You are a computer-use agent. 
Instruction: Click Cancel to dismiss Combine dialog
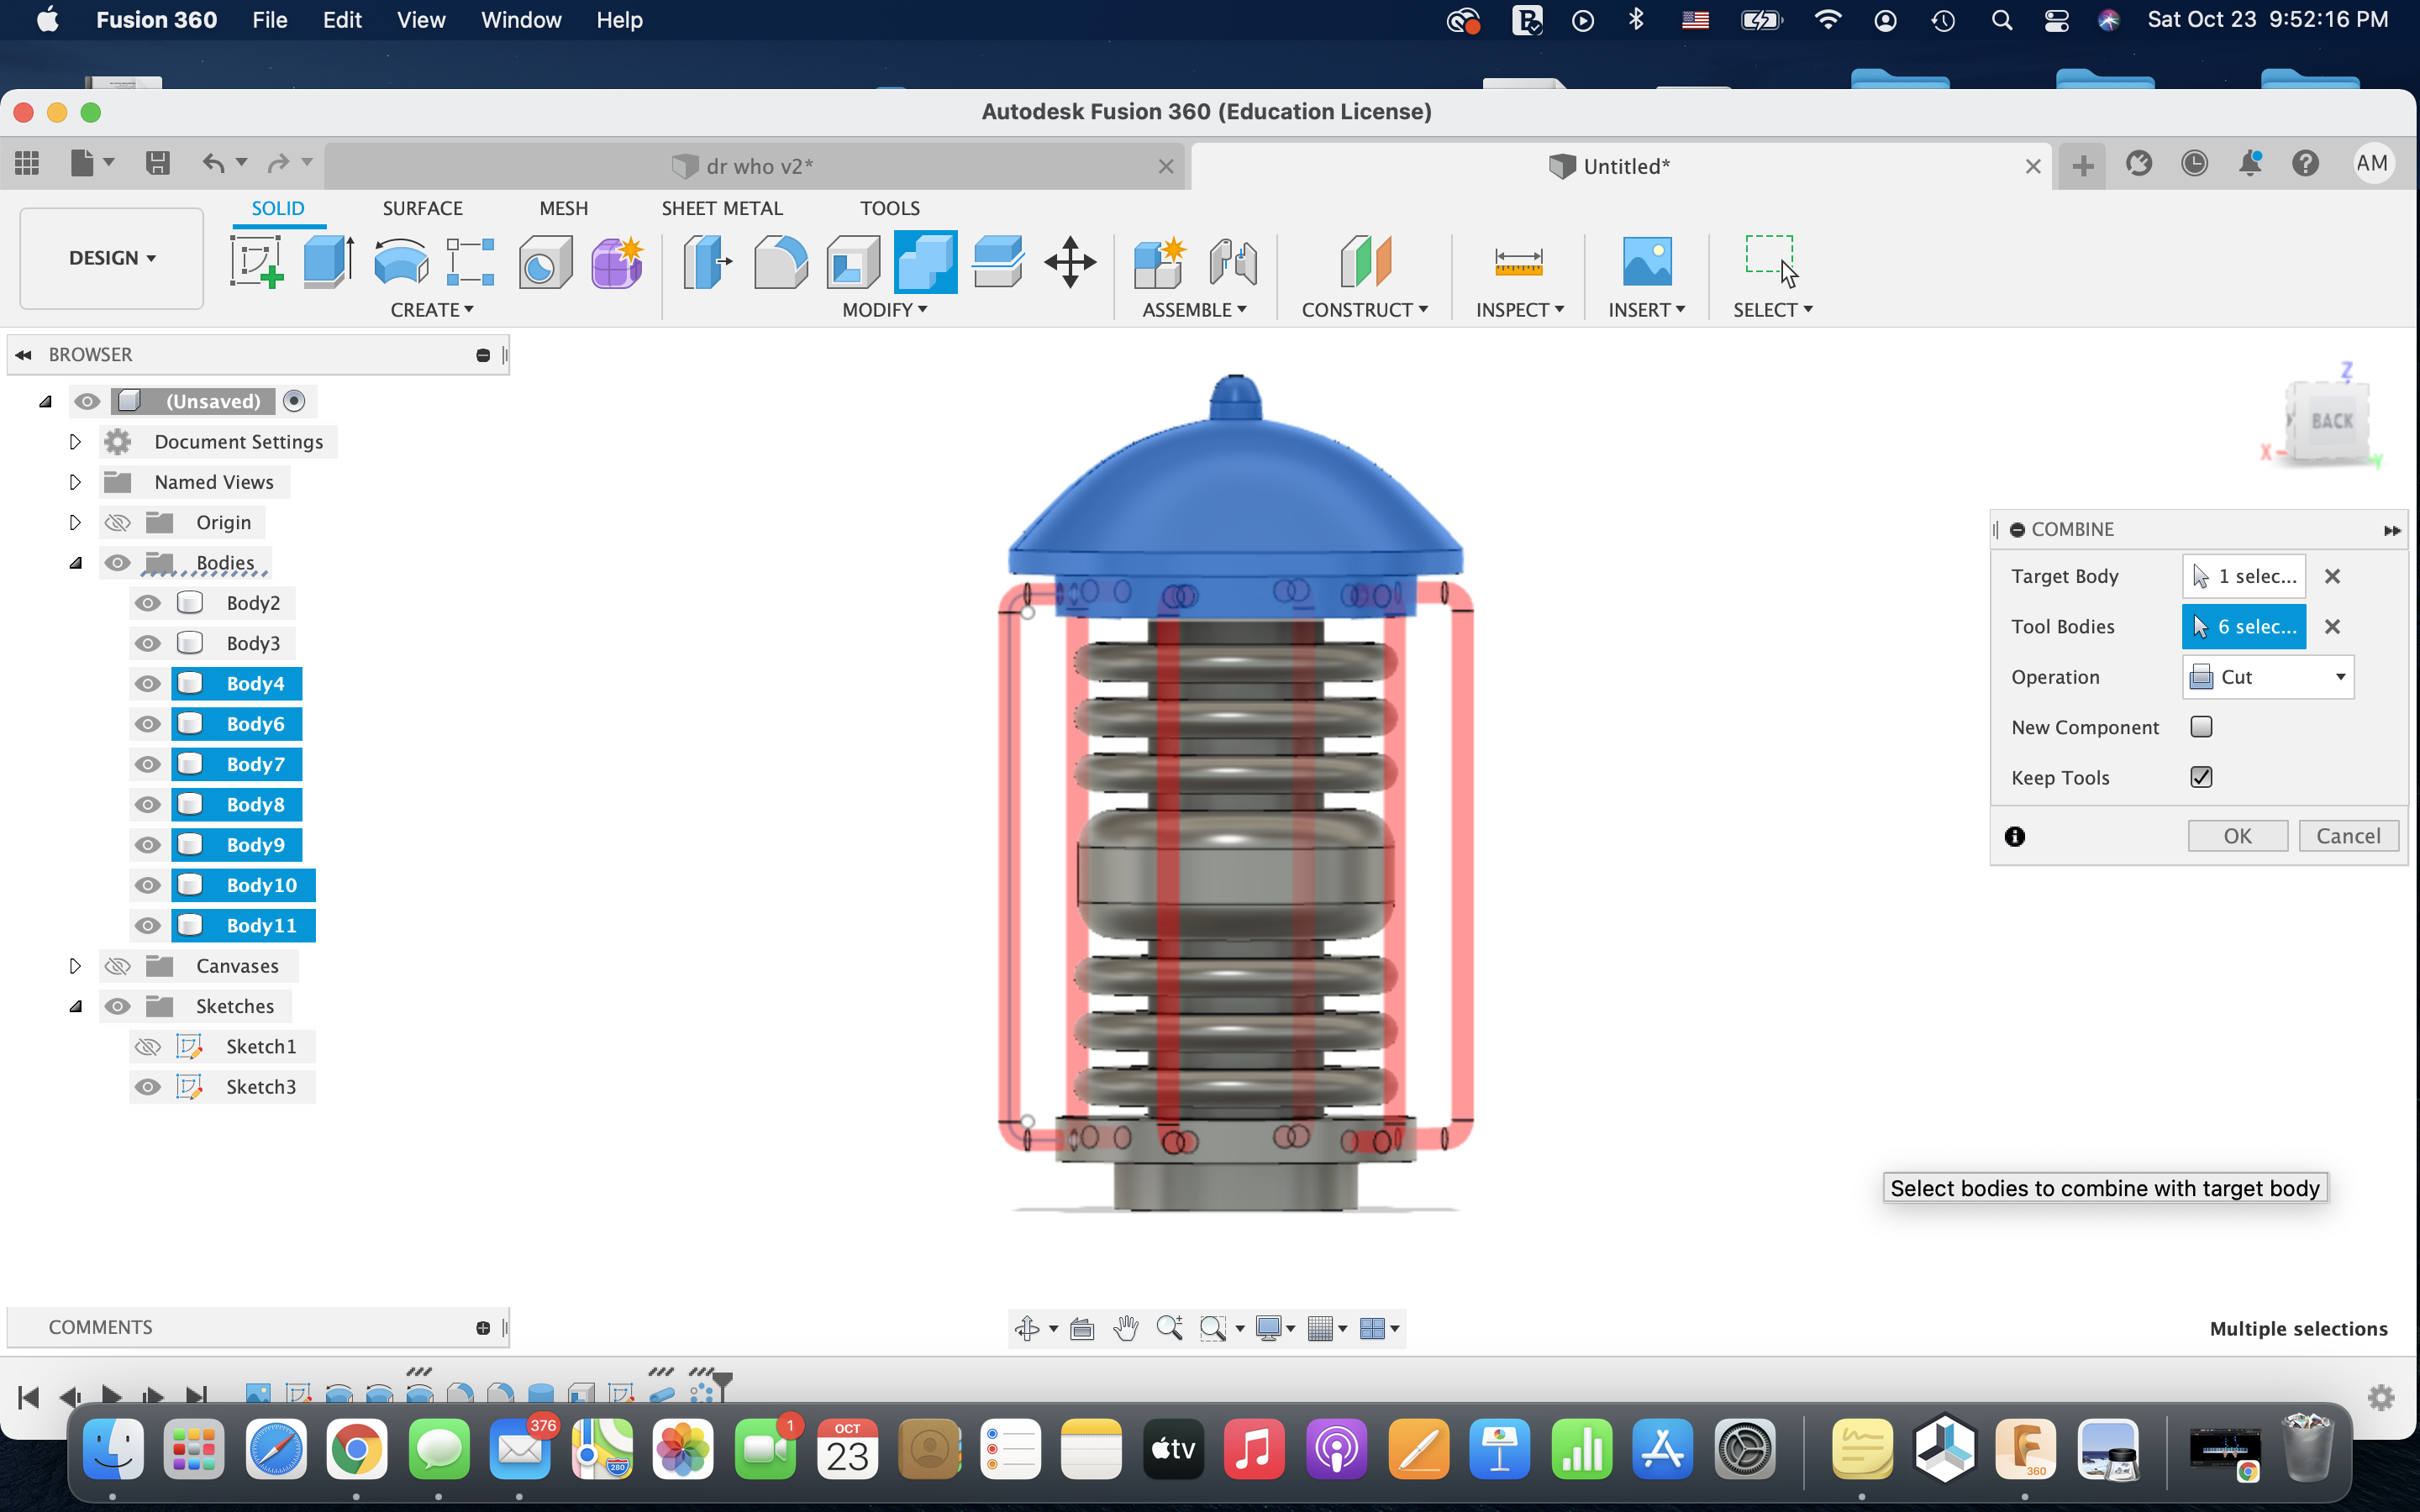click(2350, 836)
